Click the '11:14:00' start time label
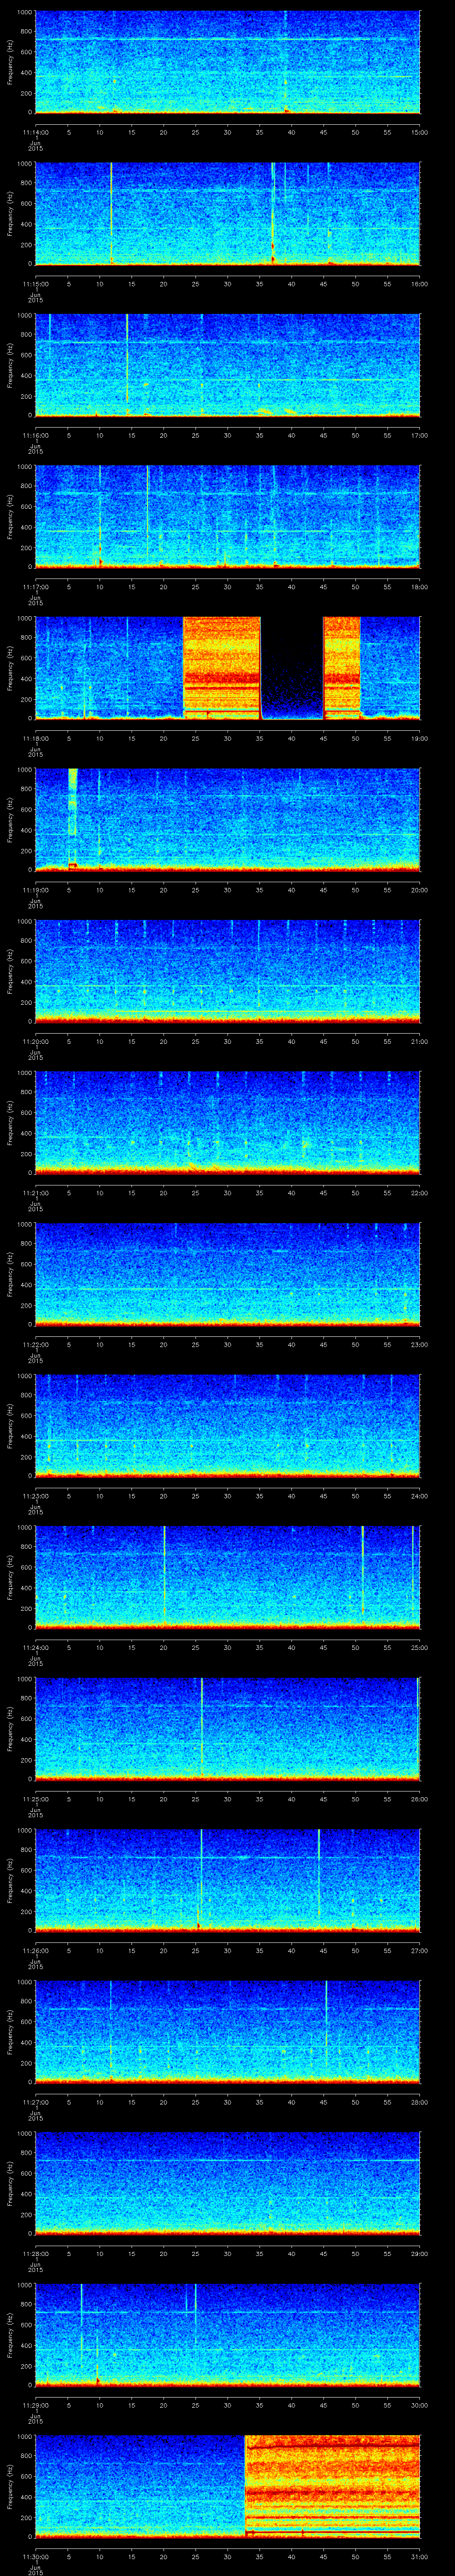 tap(35, 132)
